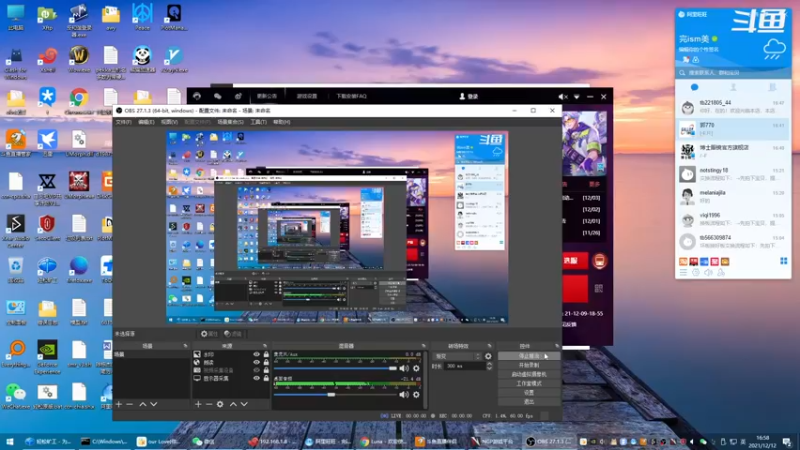Add a new scene with the plus icon
This screenshot has width=800, height=450.
(119, 404)
